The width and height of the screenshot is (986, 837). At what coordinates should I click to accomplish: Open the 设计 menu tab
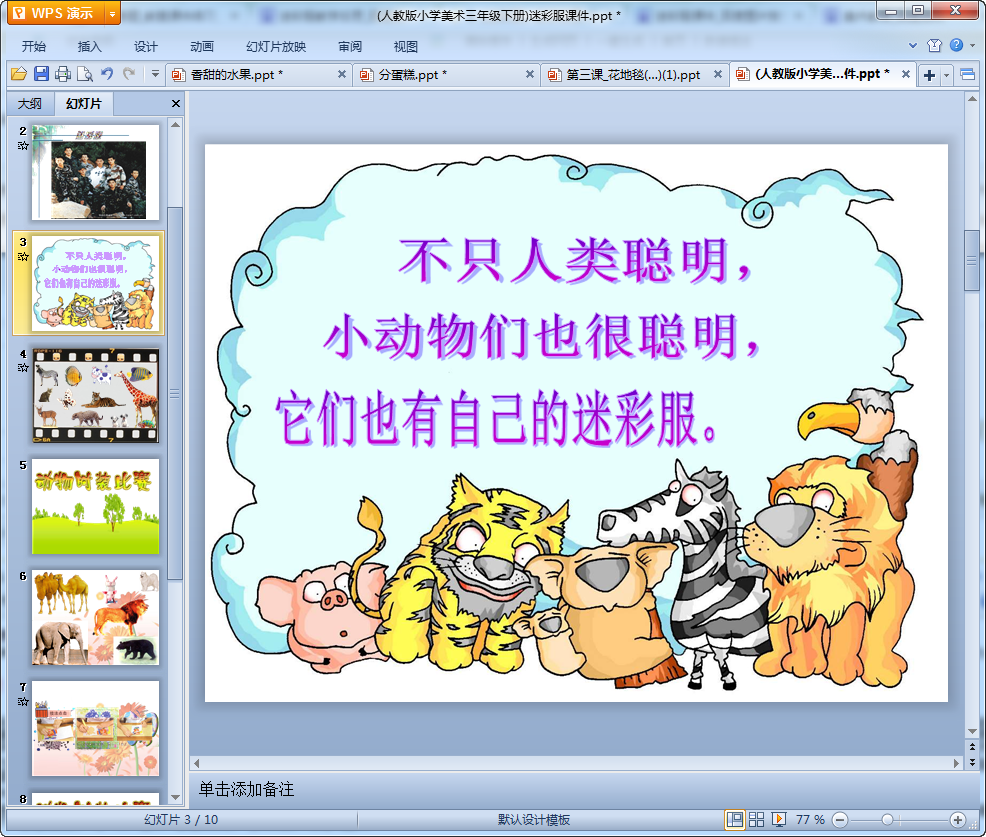[145, 47]
